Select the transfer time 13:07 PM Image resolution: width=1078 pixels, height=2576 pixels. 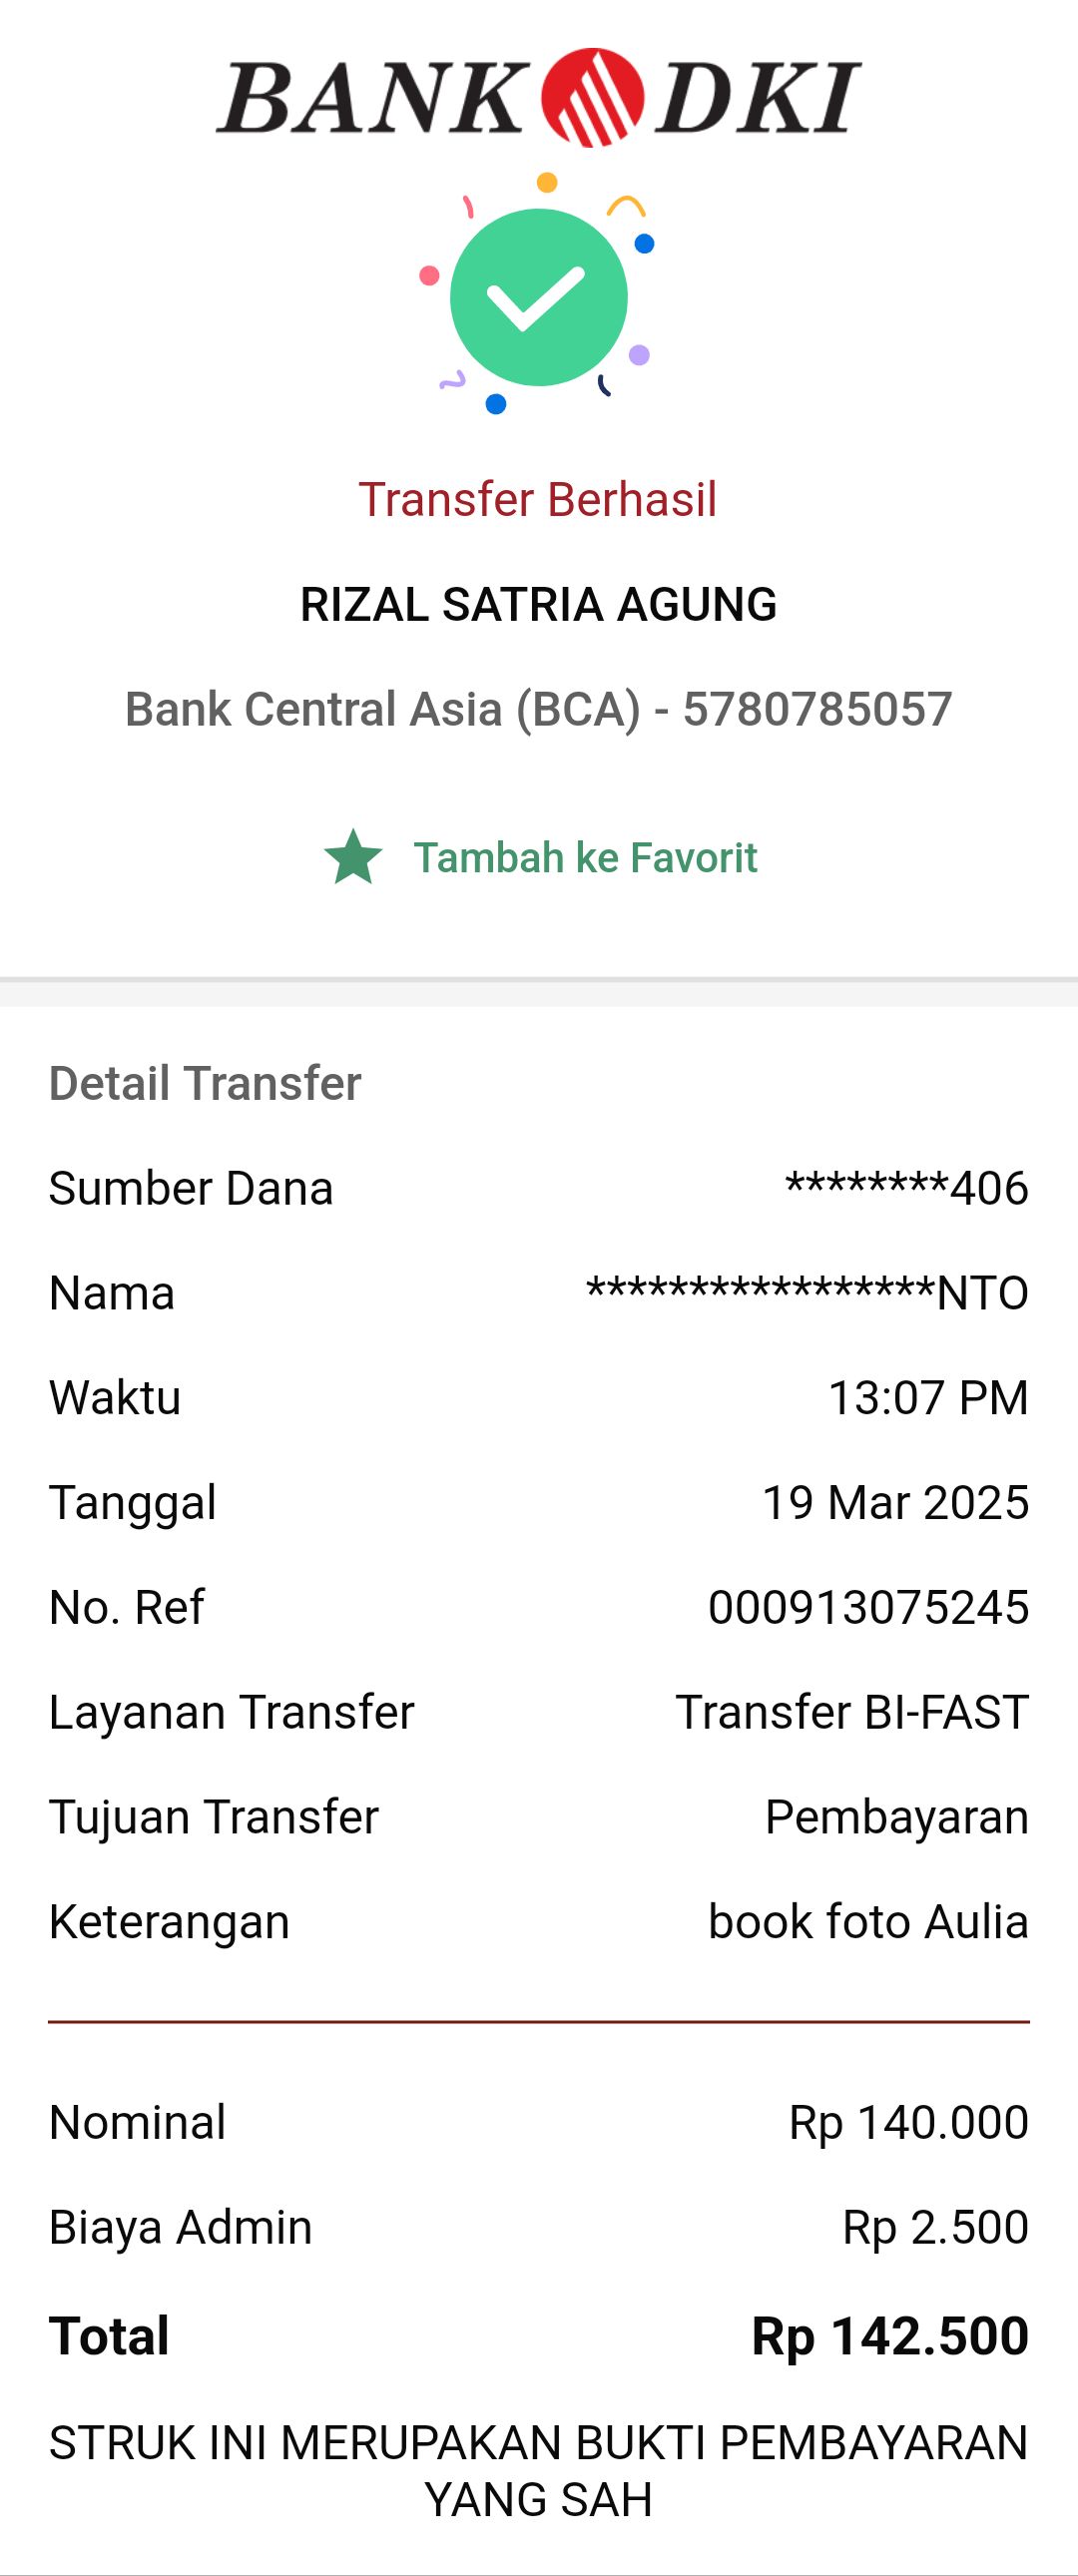pyautogui.click(x=927, y=1398)
